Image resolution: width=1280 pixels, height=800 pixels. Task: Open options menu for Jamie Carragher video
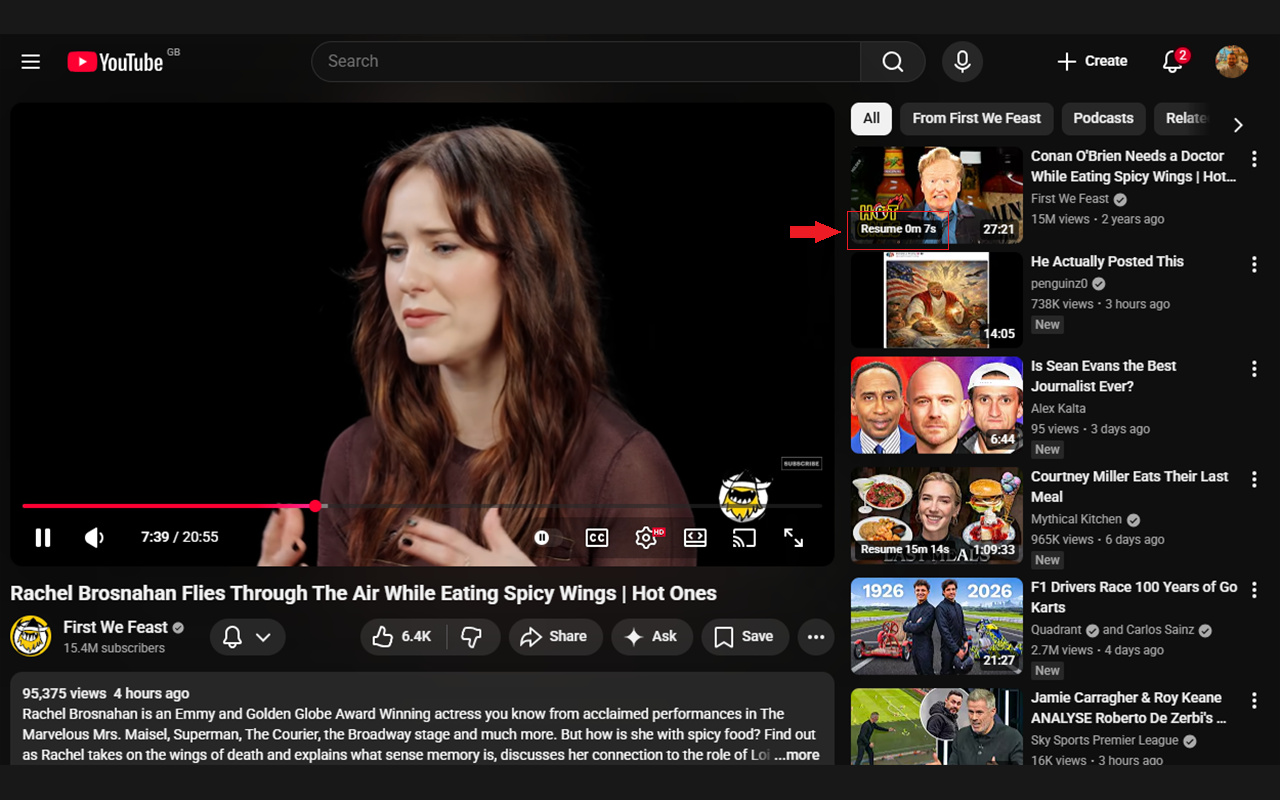1254,701
